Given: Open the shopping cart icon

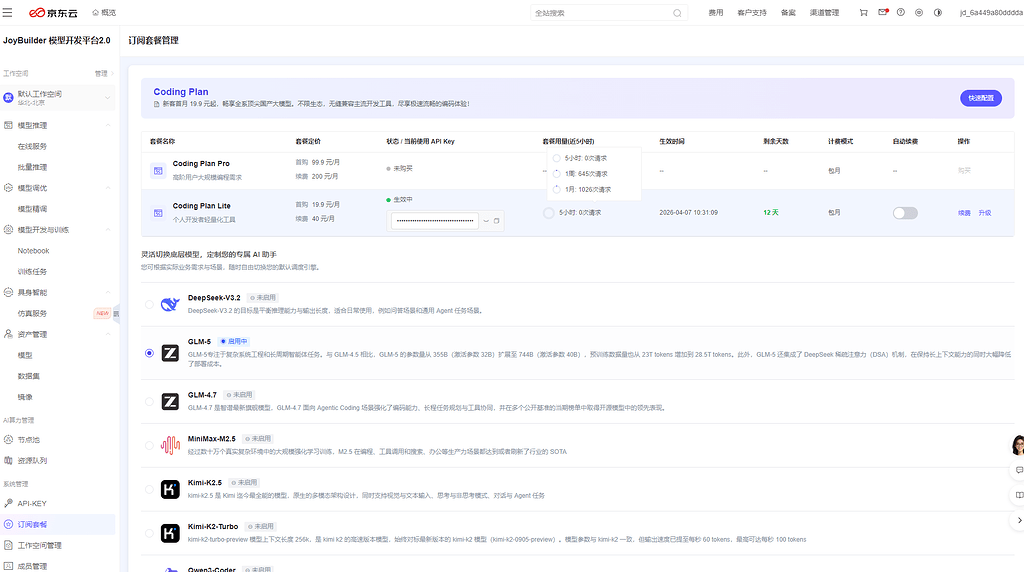Looking at the screenshot, I should pos(863,12).
